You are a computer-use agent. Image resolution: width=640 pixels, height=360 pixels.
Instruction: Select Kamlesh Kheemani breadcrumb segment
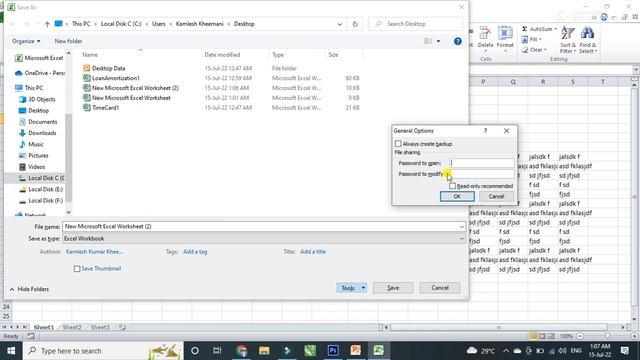(x=200, y=24)
